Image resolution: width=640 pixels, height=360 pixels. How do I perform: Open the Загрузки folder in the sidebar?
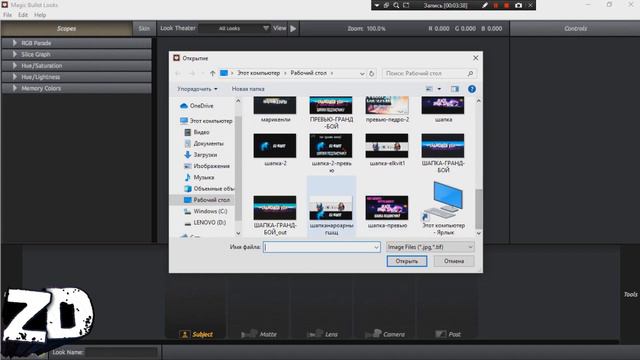click(x=200, y=155)
